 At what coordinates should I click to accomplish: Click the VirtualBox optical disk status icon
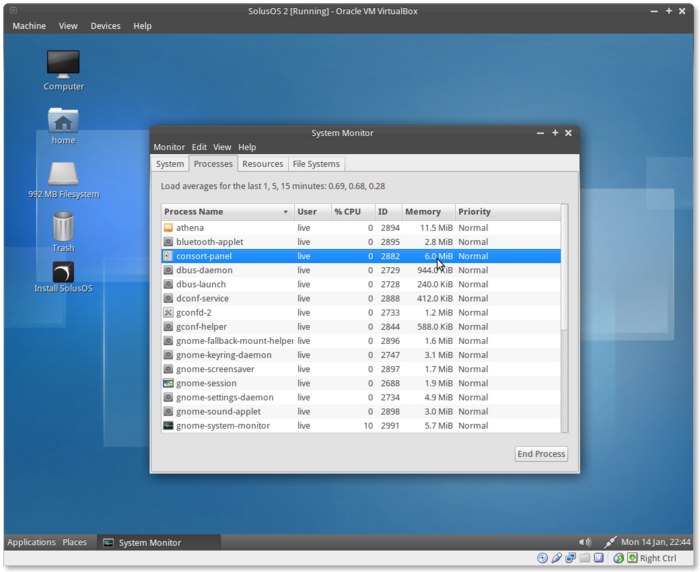point(542,558)
